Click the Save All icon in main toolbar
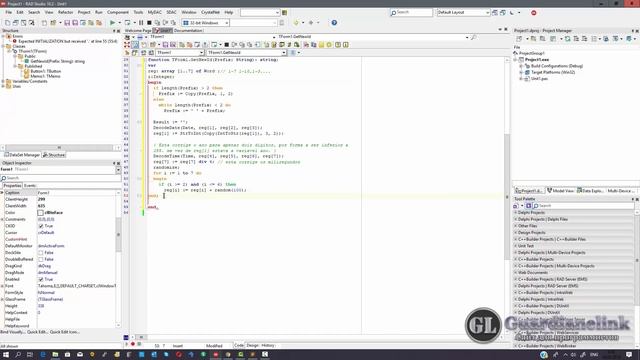 [x=75, y=23]
